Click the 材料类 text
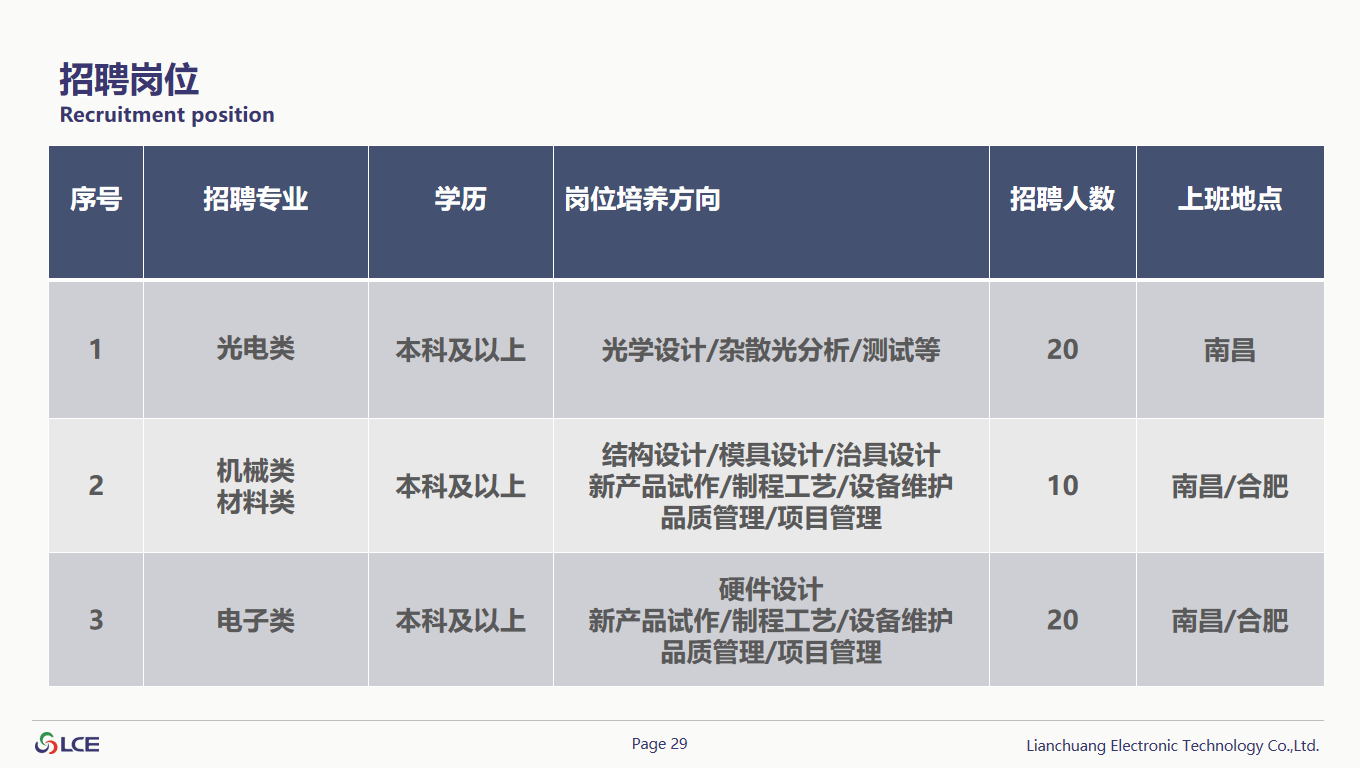1360x768 pixels. 256,502
